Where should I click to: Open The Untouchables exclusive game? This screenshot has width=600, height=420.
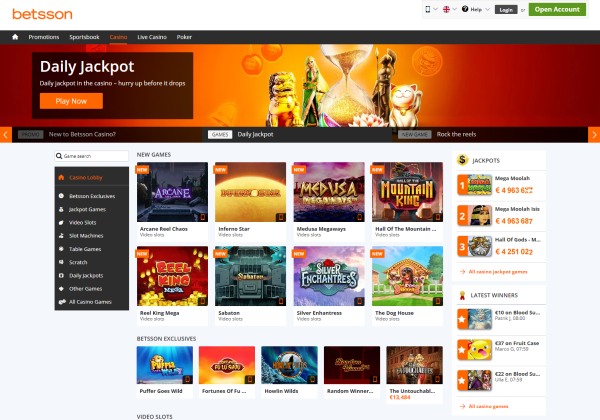click(414, 365)
